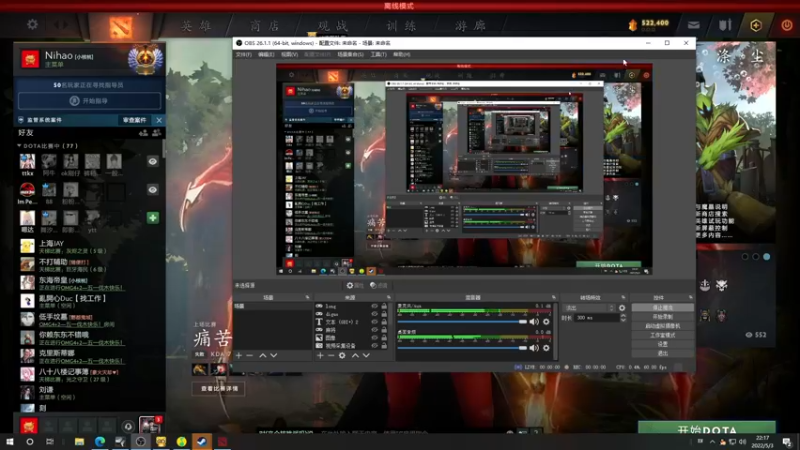
Task: Open OBS Studio from taskbar
Action: point(140,441)
